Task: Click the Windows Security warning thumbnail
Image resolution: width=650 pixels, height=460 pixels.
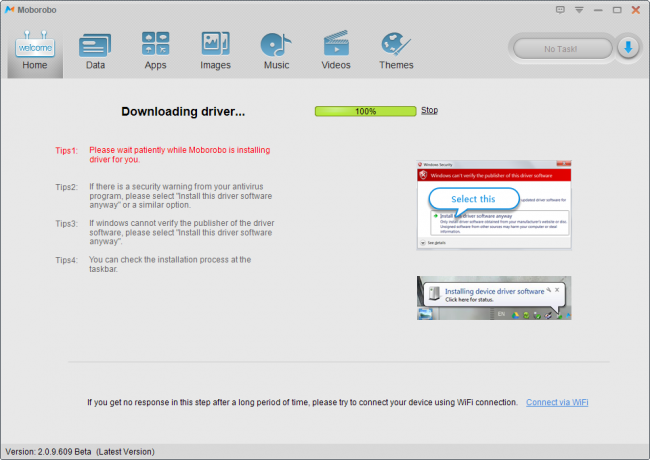Action: pyautogui.click(x=494, y=205)
